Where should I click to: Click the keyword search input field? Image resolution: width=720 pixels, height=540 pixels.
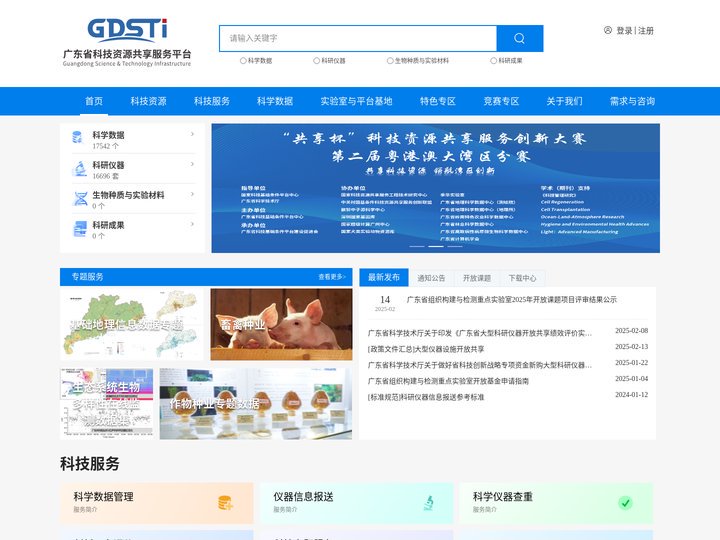point(358,38)
